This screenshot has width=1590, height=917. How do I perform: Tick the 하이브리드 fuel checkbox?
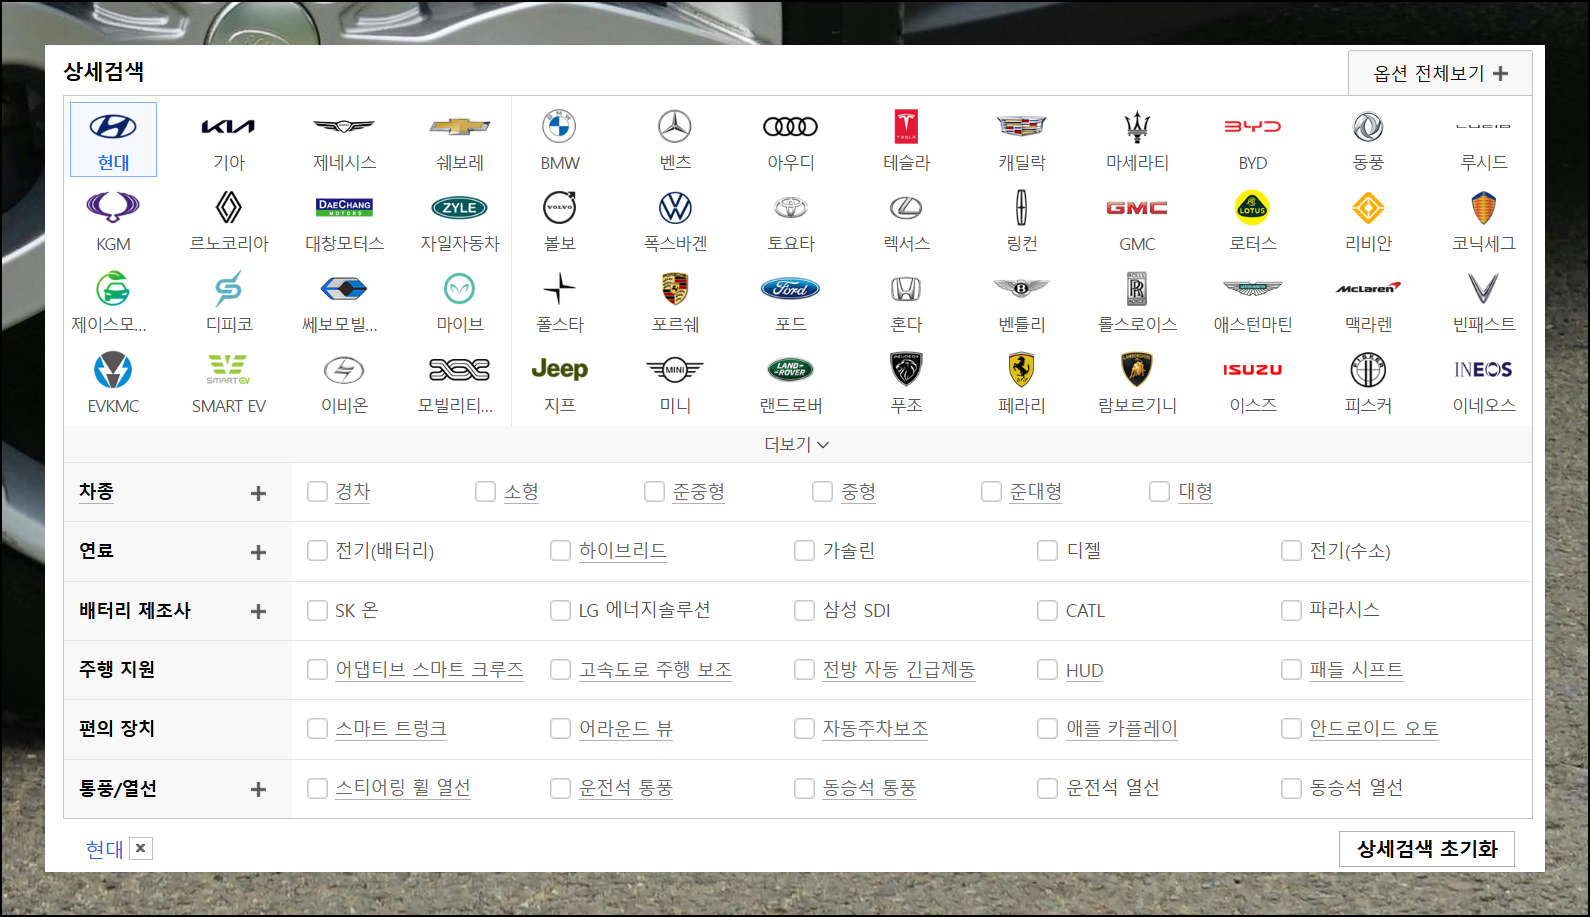(x=561, y=551)
